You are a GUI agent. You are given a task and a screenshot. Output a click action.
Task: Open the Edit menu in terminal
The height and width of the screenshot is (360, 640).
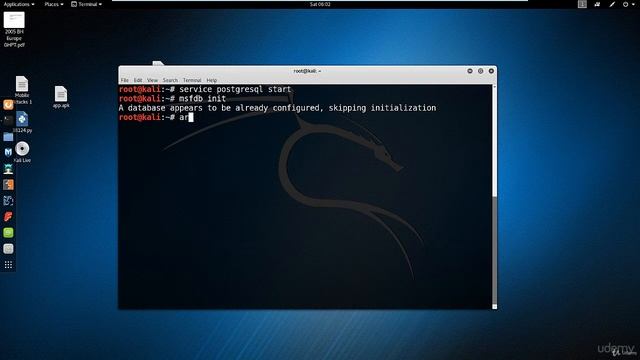[x=138, y=80]
